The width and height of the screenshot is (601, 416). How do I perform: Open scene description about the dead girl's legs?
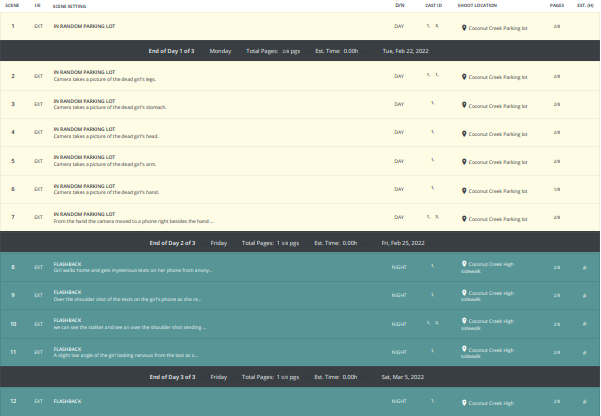click(x=105, y=79)
